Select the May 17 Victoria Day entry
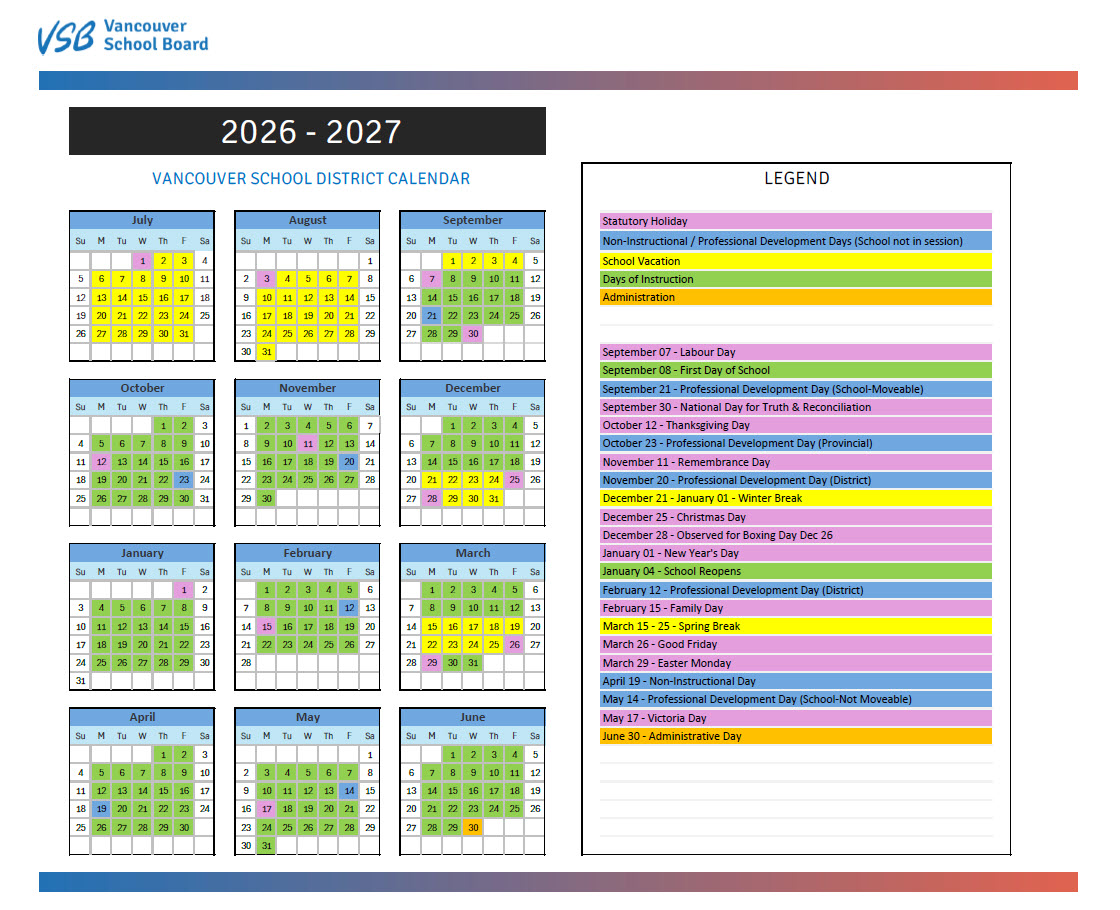 (795, 717)
